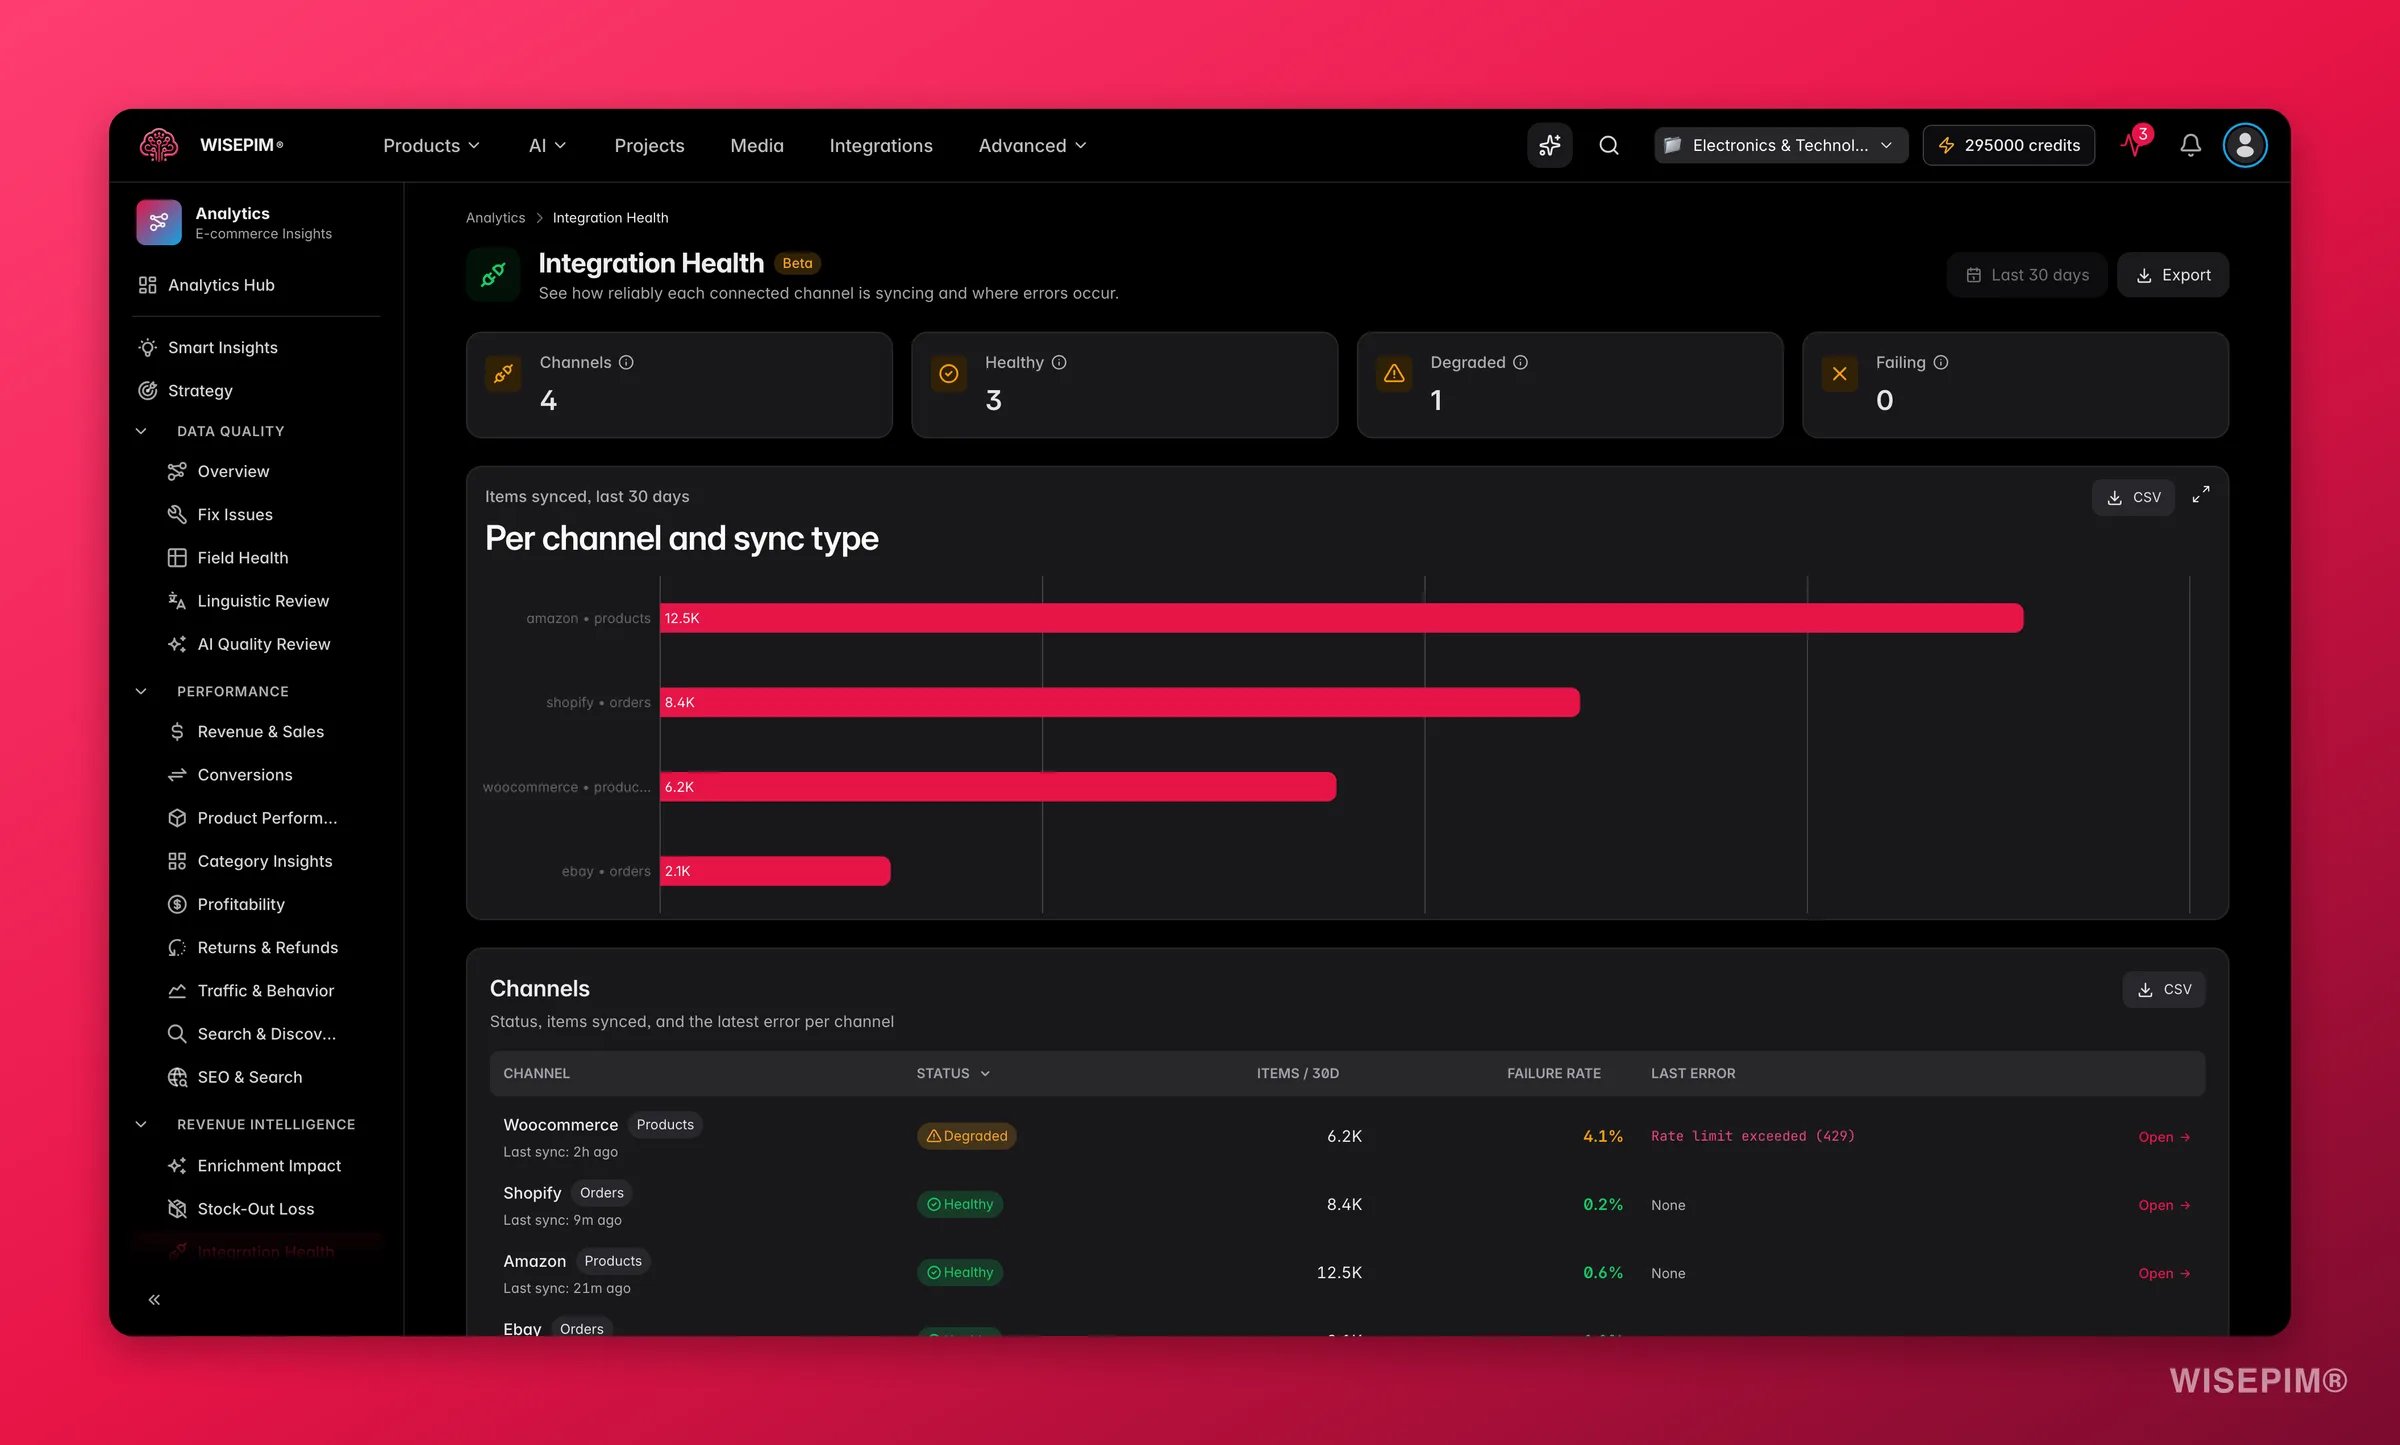Open the Woocommerce channel row link

tap(2164, 1137)
